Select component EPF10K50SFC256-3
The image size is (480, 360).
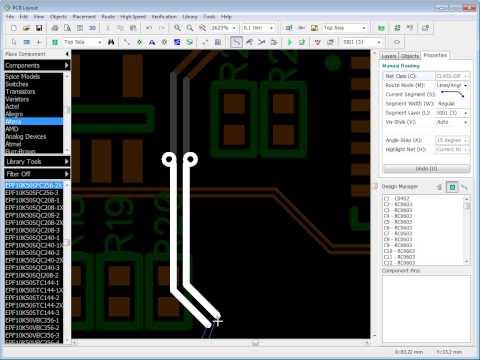[x=34, y=193]
